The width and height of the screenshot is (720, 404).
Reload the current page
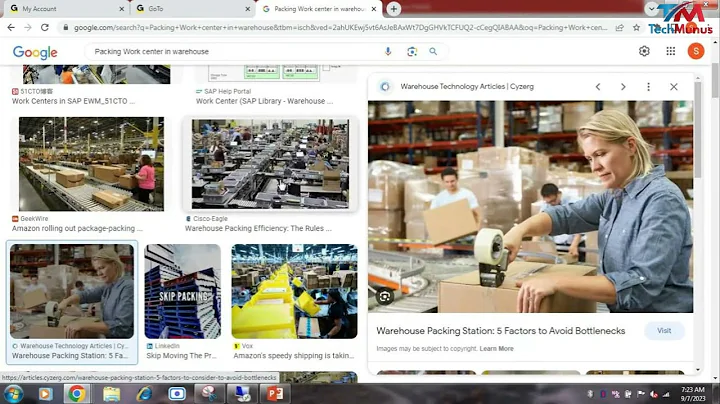tap(45, 28)
